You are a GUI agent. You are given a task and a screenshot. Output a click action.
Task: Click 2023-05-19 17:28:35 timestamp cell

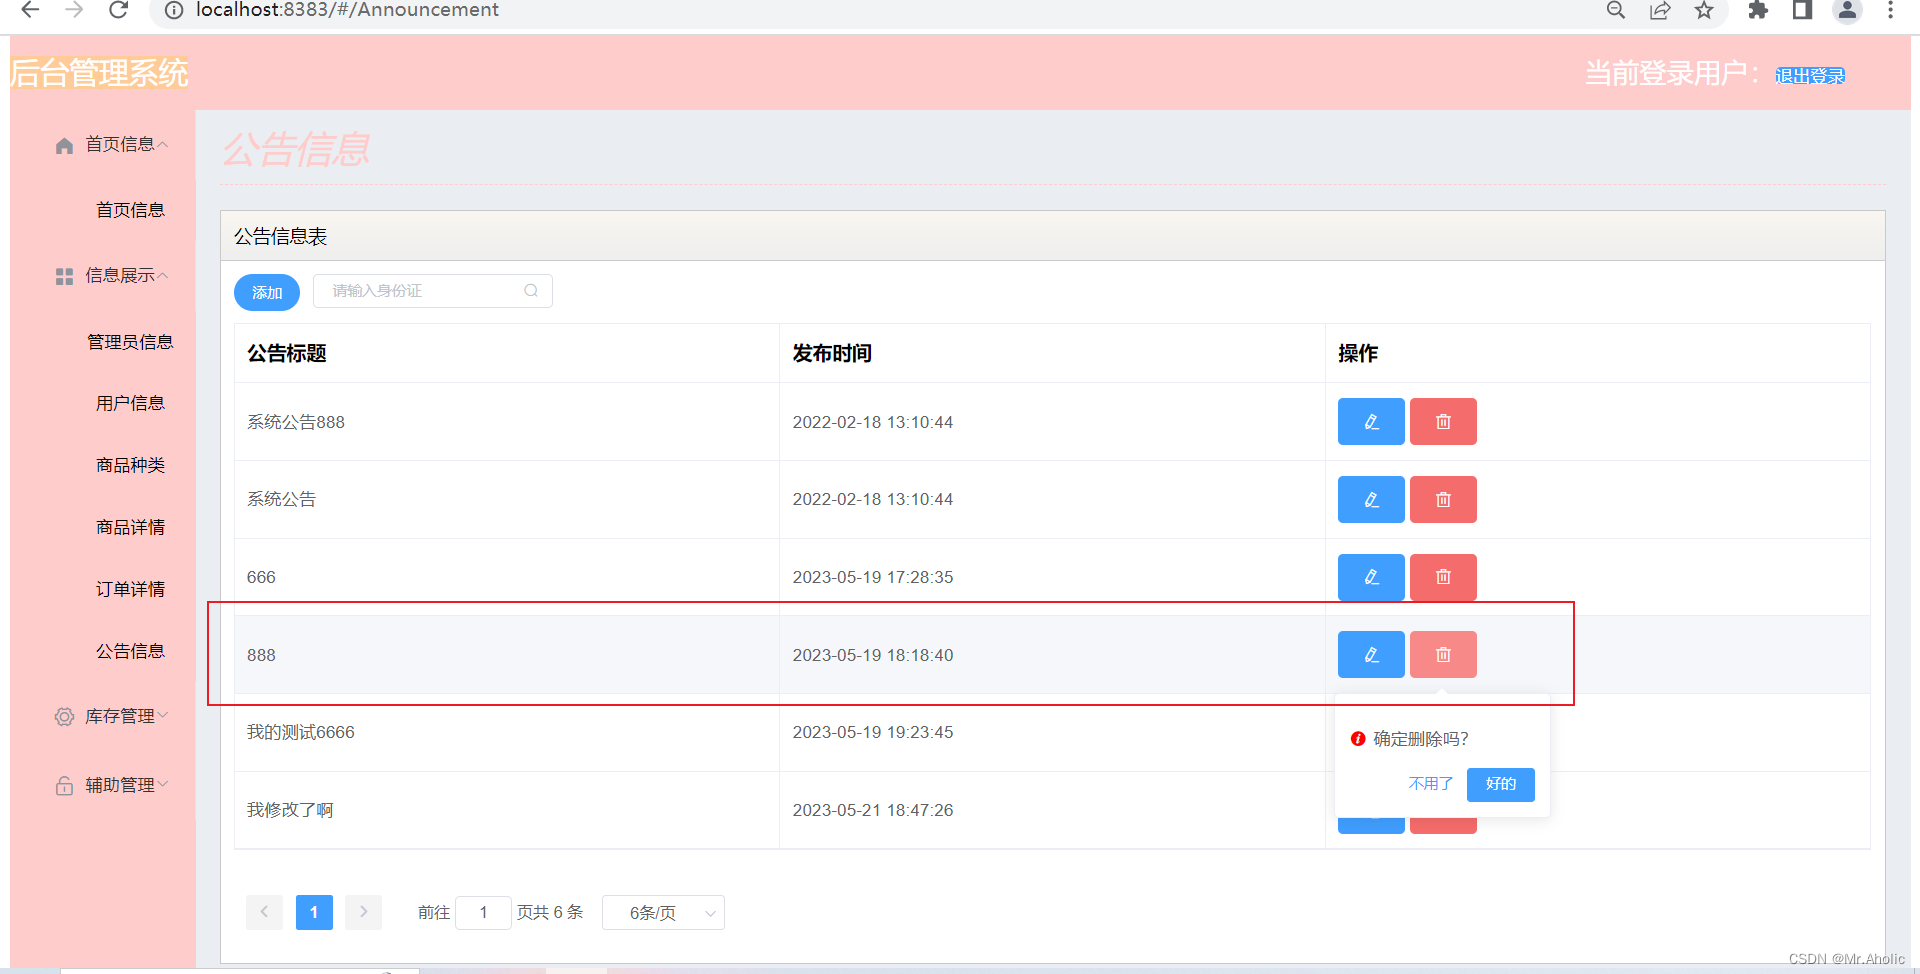pos(1052,577)
